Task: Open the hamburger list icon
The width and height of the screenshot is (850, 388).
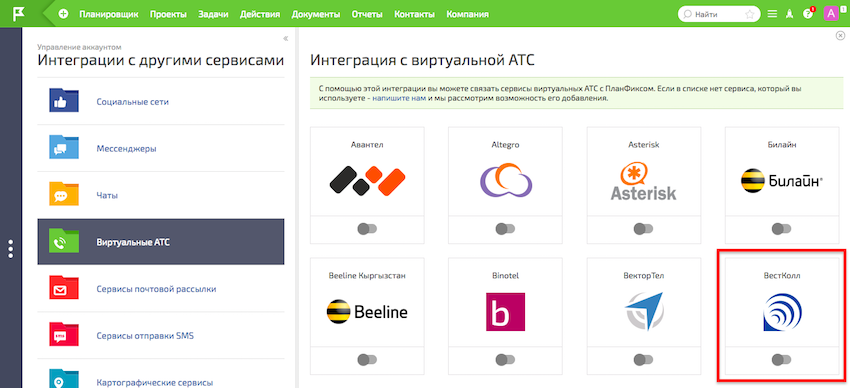Action: [x=772, y=15]
